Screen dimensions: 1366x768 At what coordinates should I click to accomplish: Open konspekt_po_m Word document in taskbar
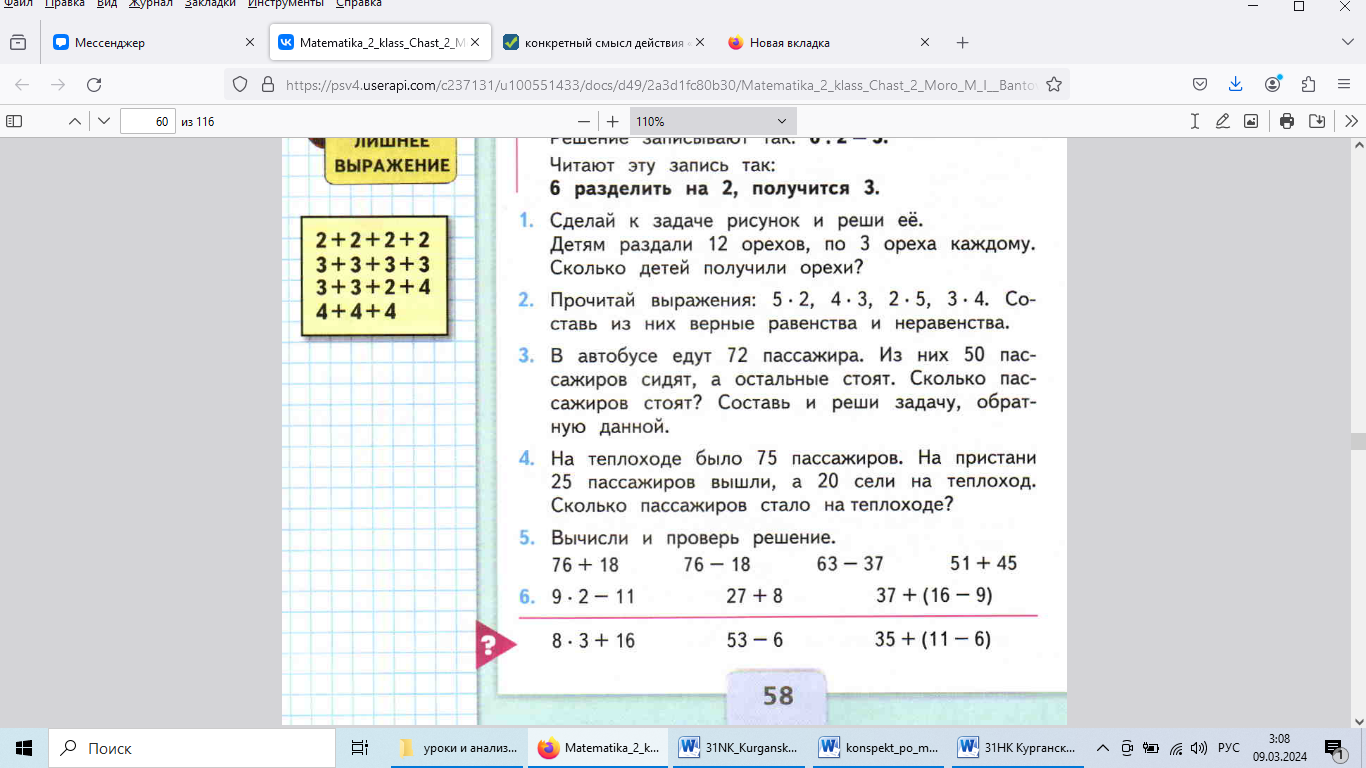coord(878,747)
